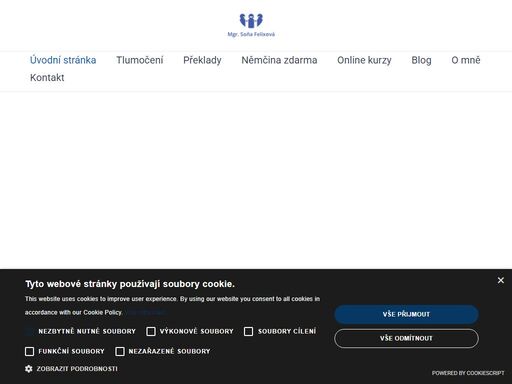Toggle the Nezbytně nutné soubory checkbox
512x384 pixels.
29,331
